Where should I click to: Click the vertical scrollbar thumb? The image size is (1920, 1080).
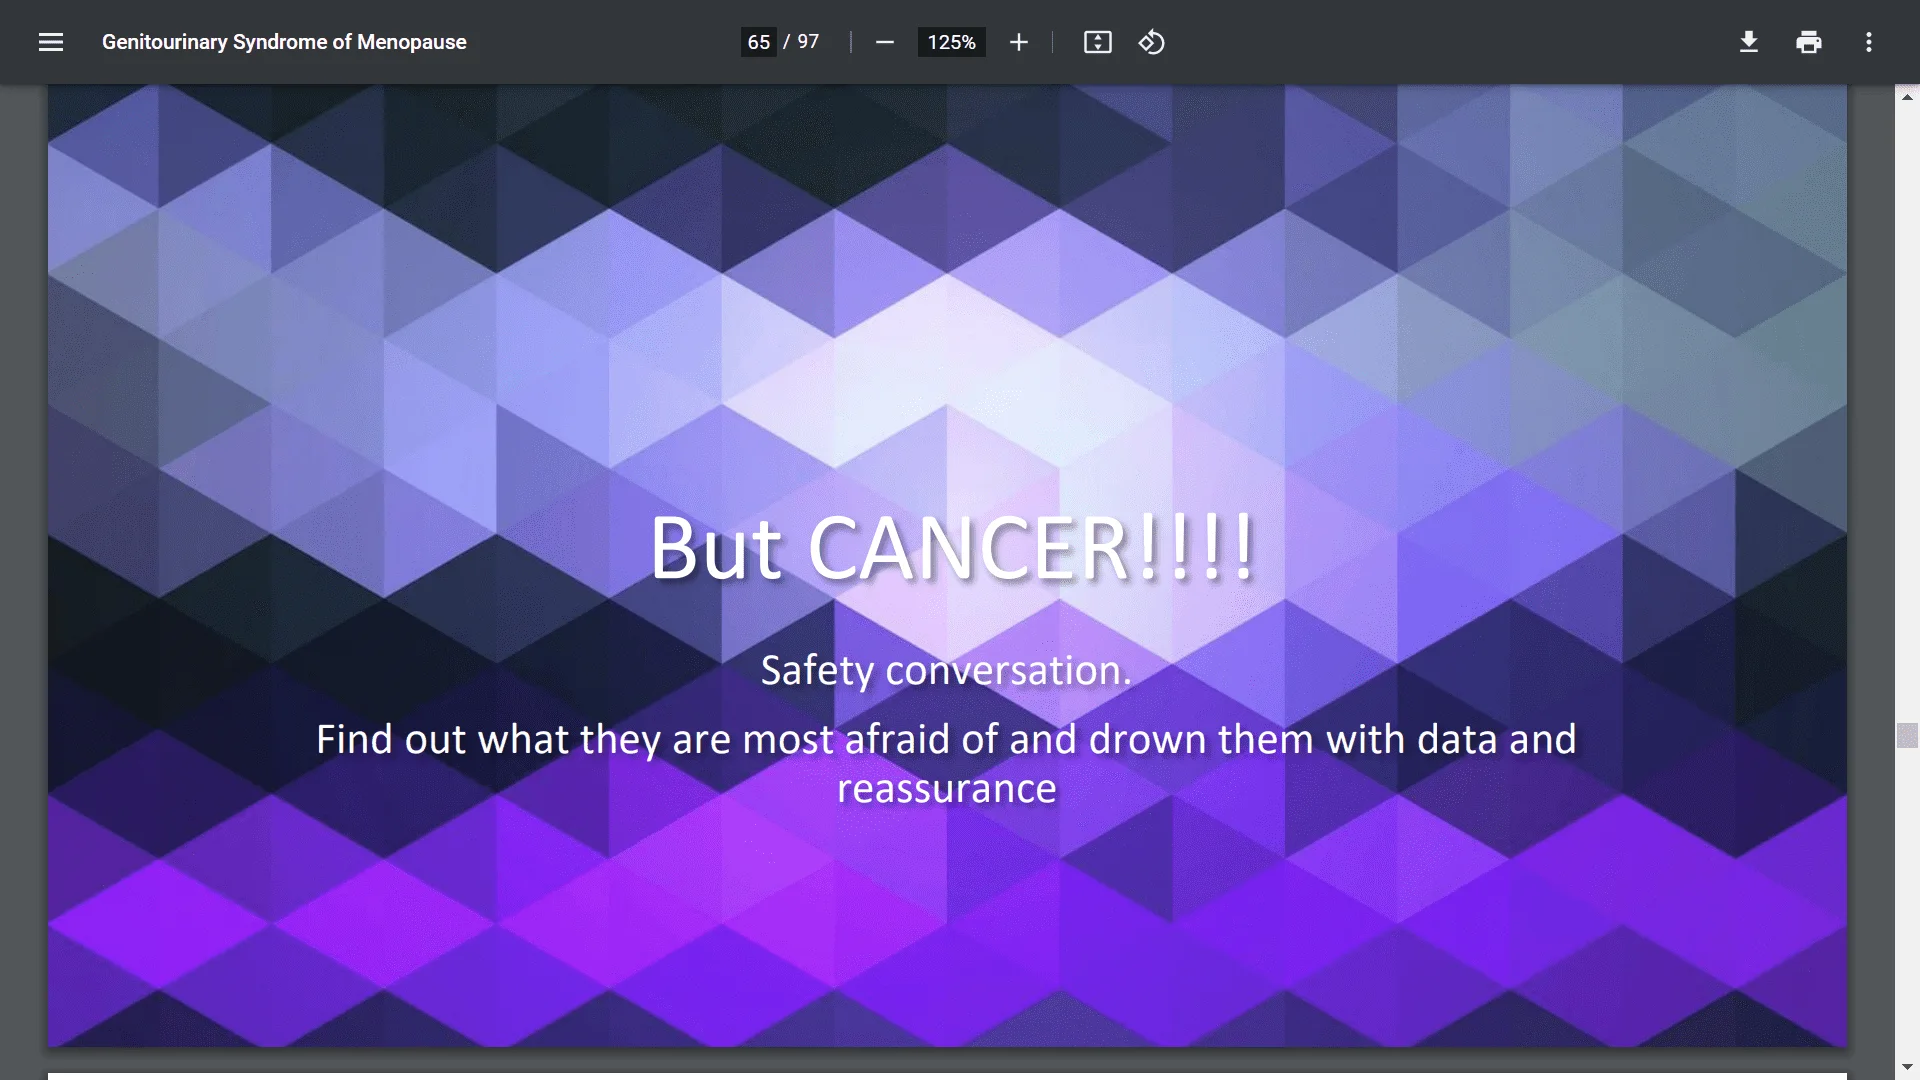point(1907,735)
